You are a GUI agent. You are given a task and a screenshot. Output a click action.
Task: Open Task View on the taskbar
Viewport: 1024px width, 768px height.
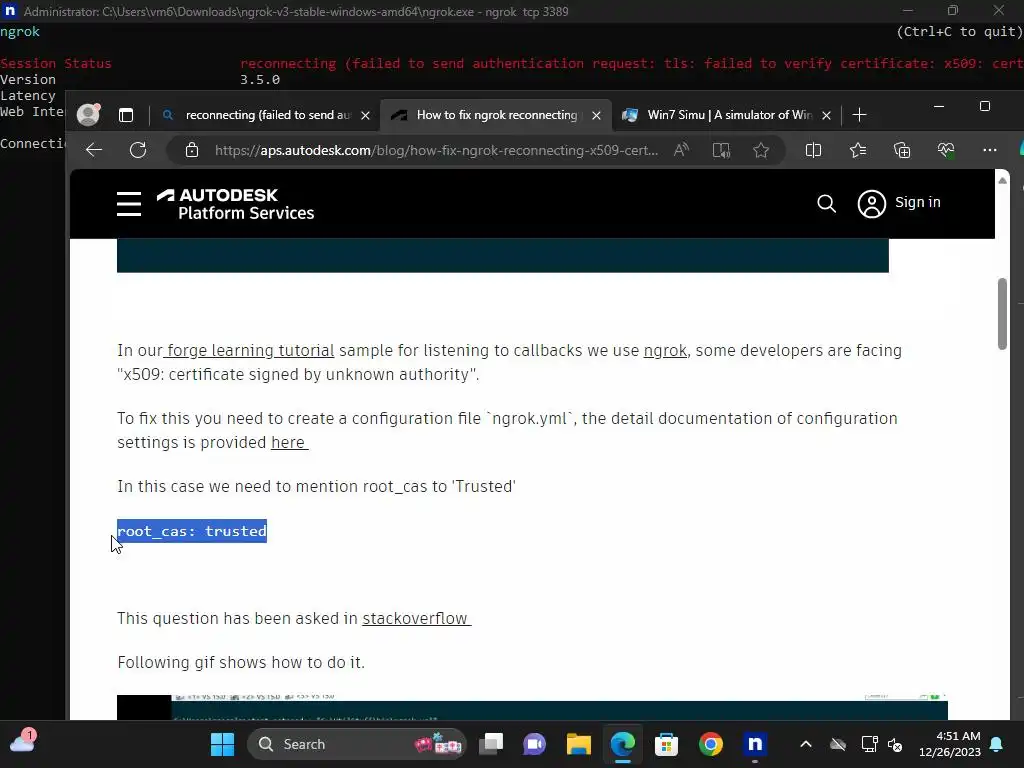click(491, 744)
